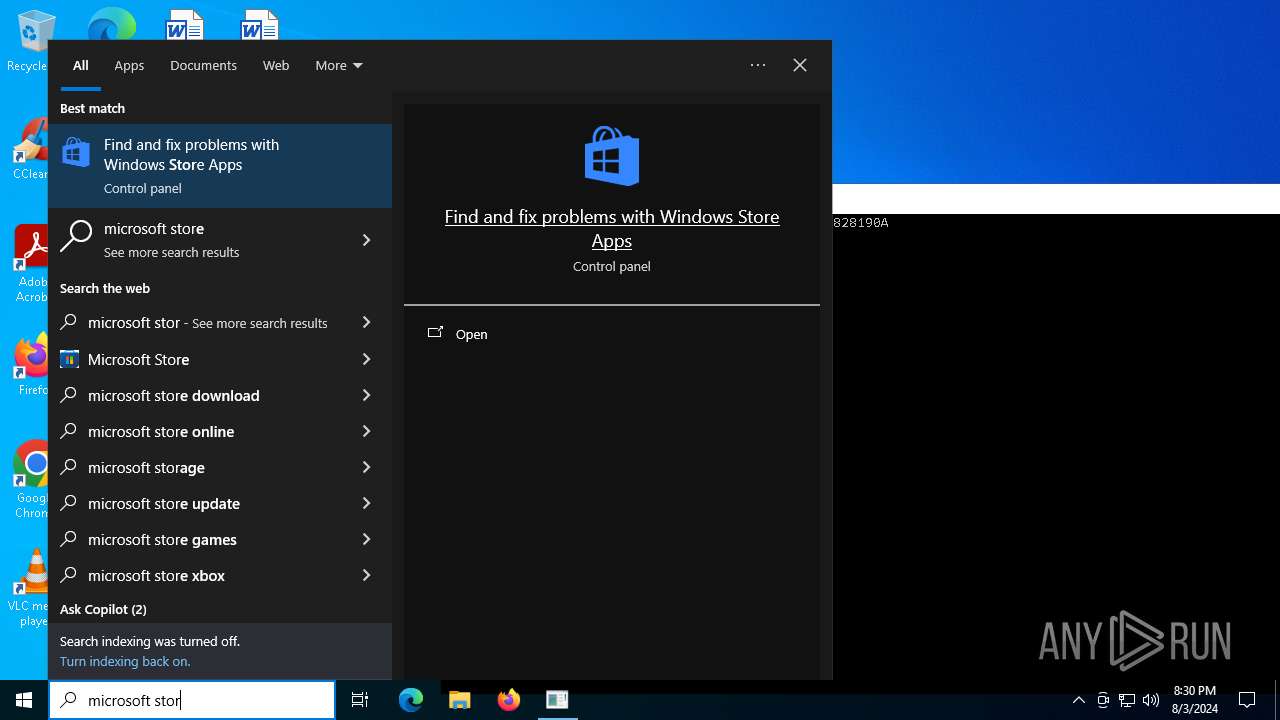This screenshot has width=1280, height=720.
Task: Expand arrow for 'microsoft store xbox'
Action: point(366,575)
